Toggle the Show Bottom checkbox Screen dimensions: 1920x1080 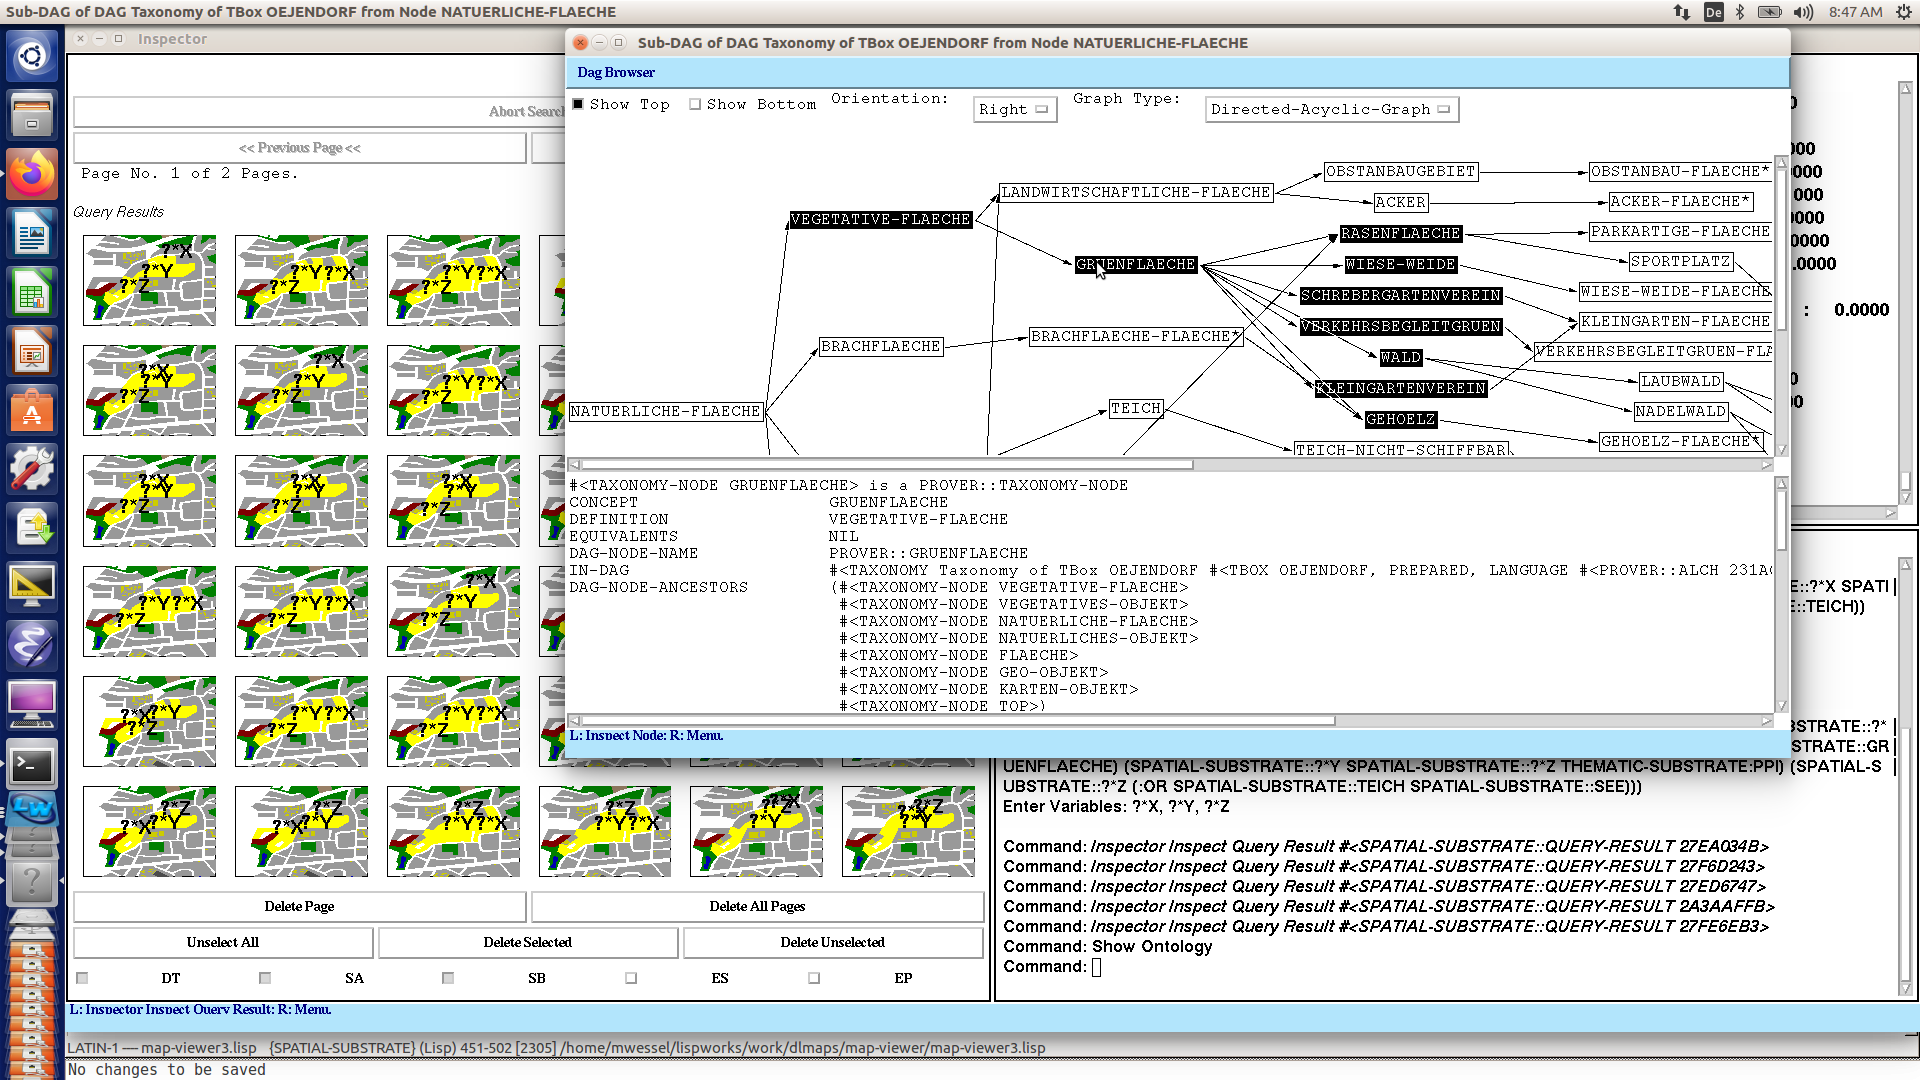pyautogui.click(x=695, y=104)
